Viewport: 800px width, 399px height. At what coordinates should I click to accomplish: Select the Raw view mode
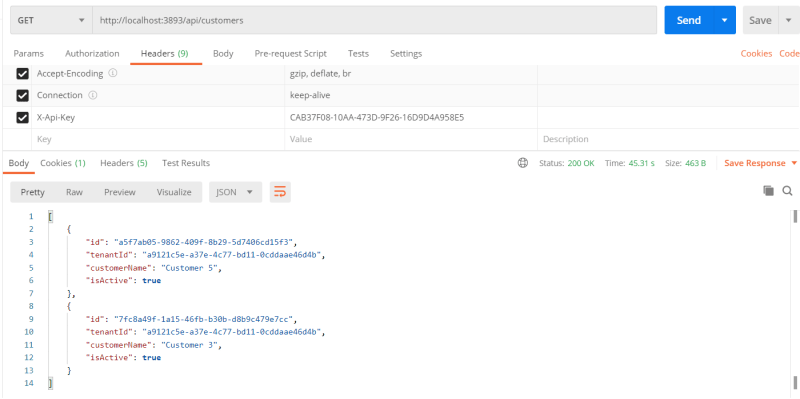click(x=74, y=192)
